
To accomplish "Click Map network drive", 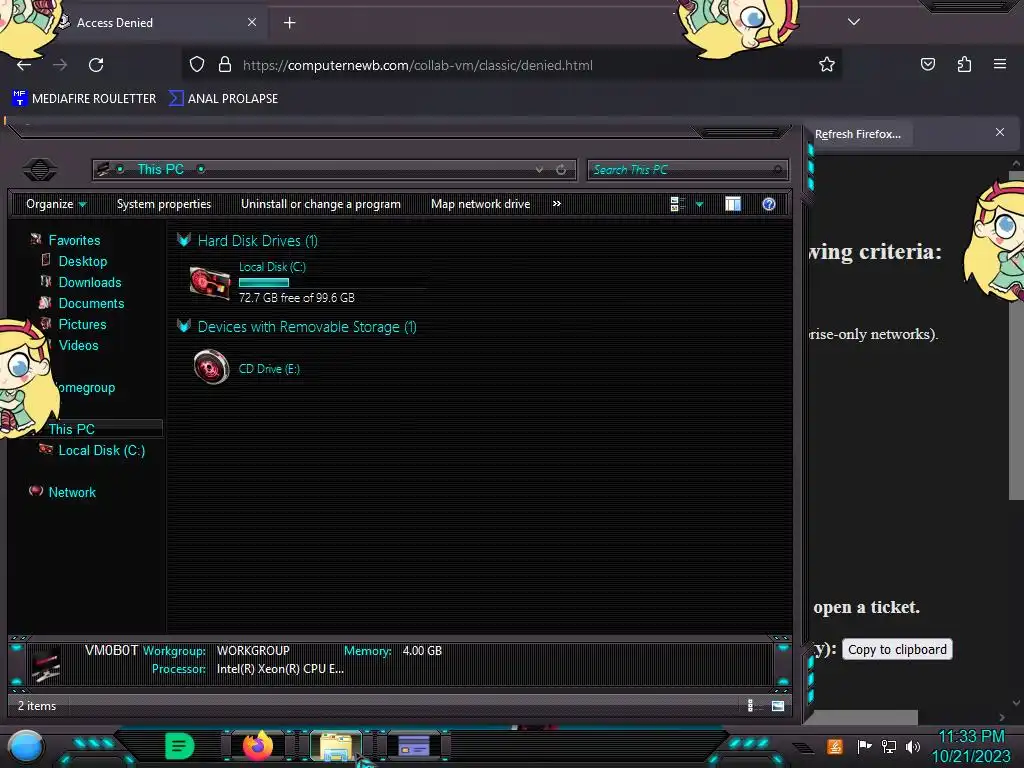I will click(481, 204).
